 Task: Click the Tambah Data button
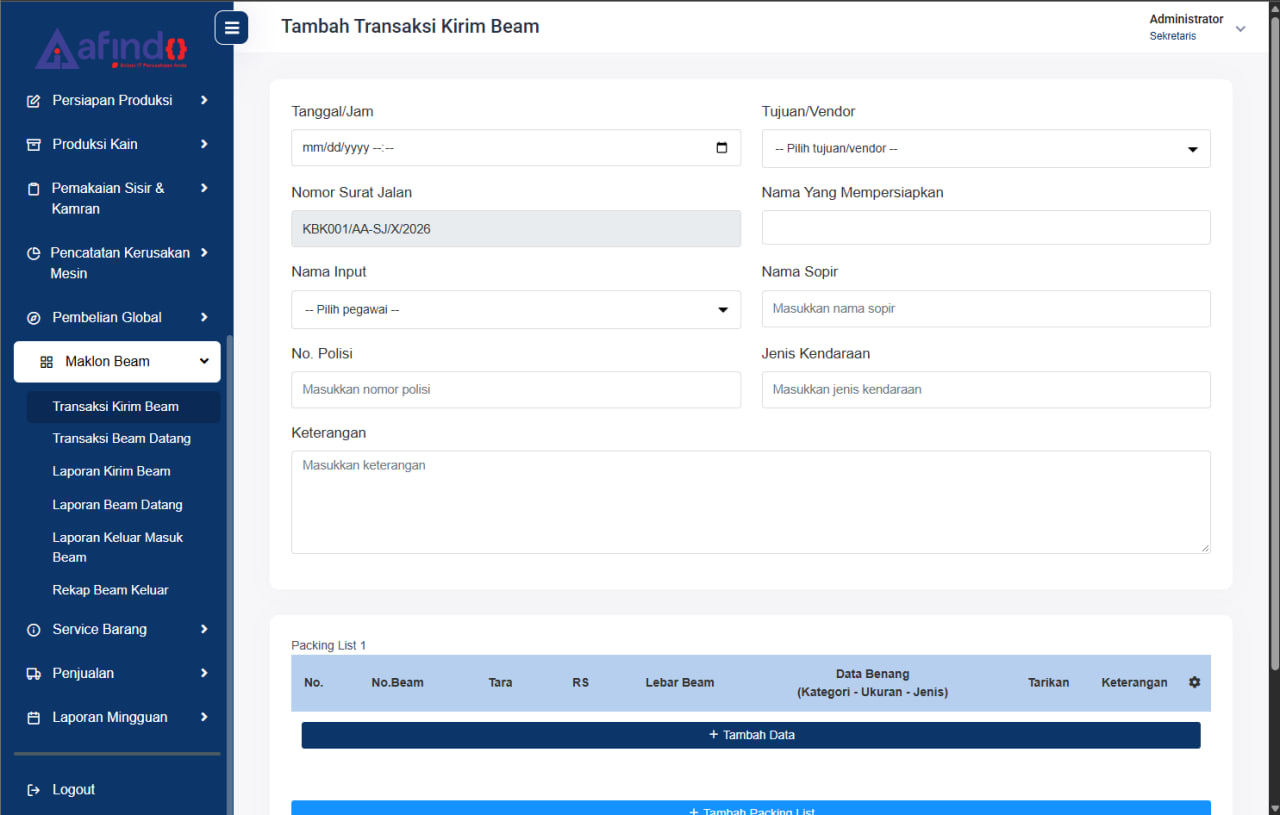pos(751,735)
